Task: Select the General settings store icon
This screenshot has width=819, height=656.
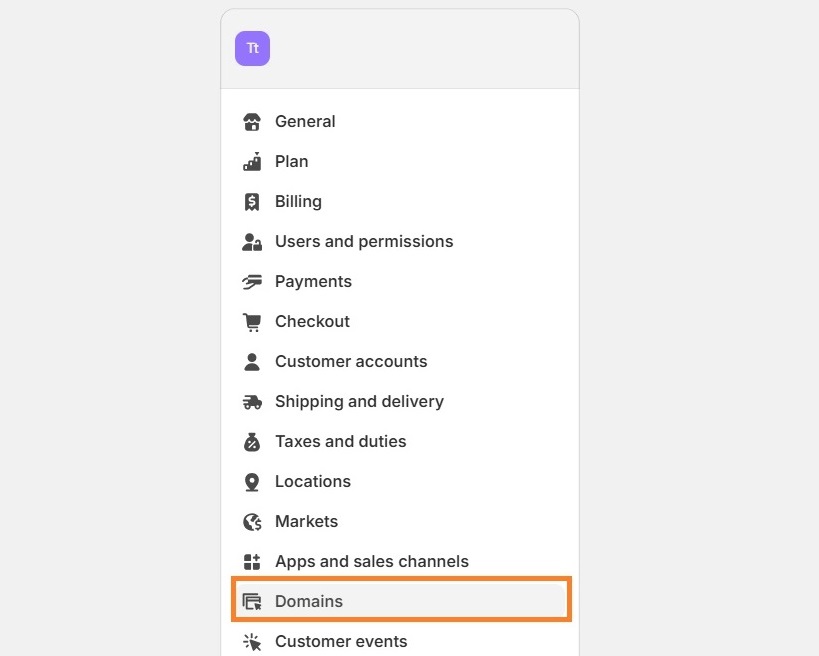Action: point(252,121)
